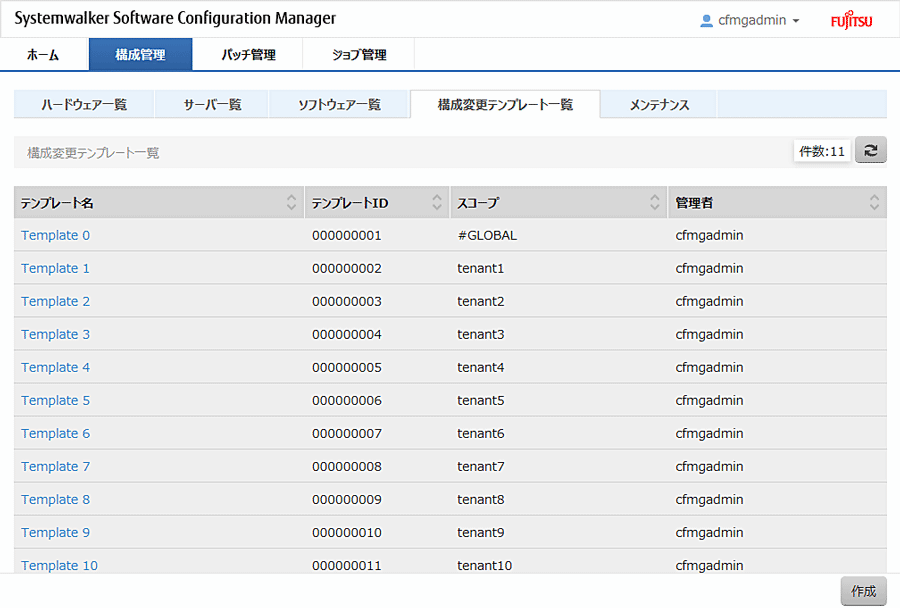
Task: Open the Template 4 link
Action: (56, 367)
